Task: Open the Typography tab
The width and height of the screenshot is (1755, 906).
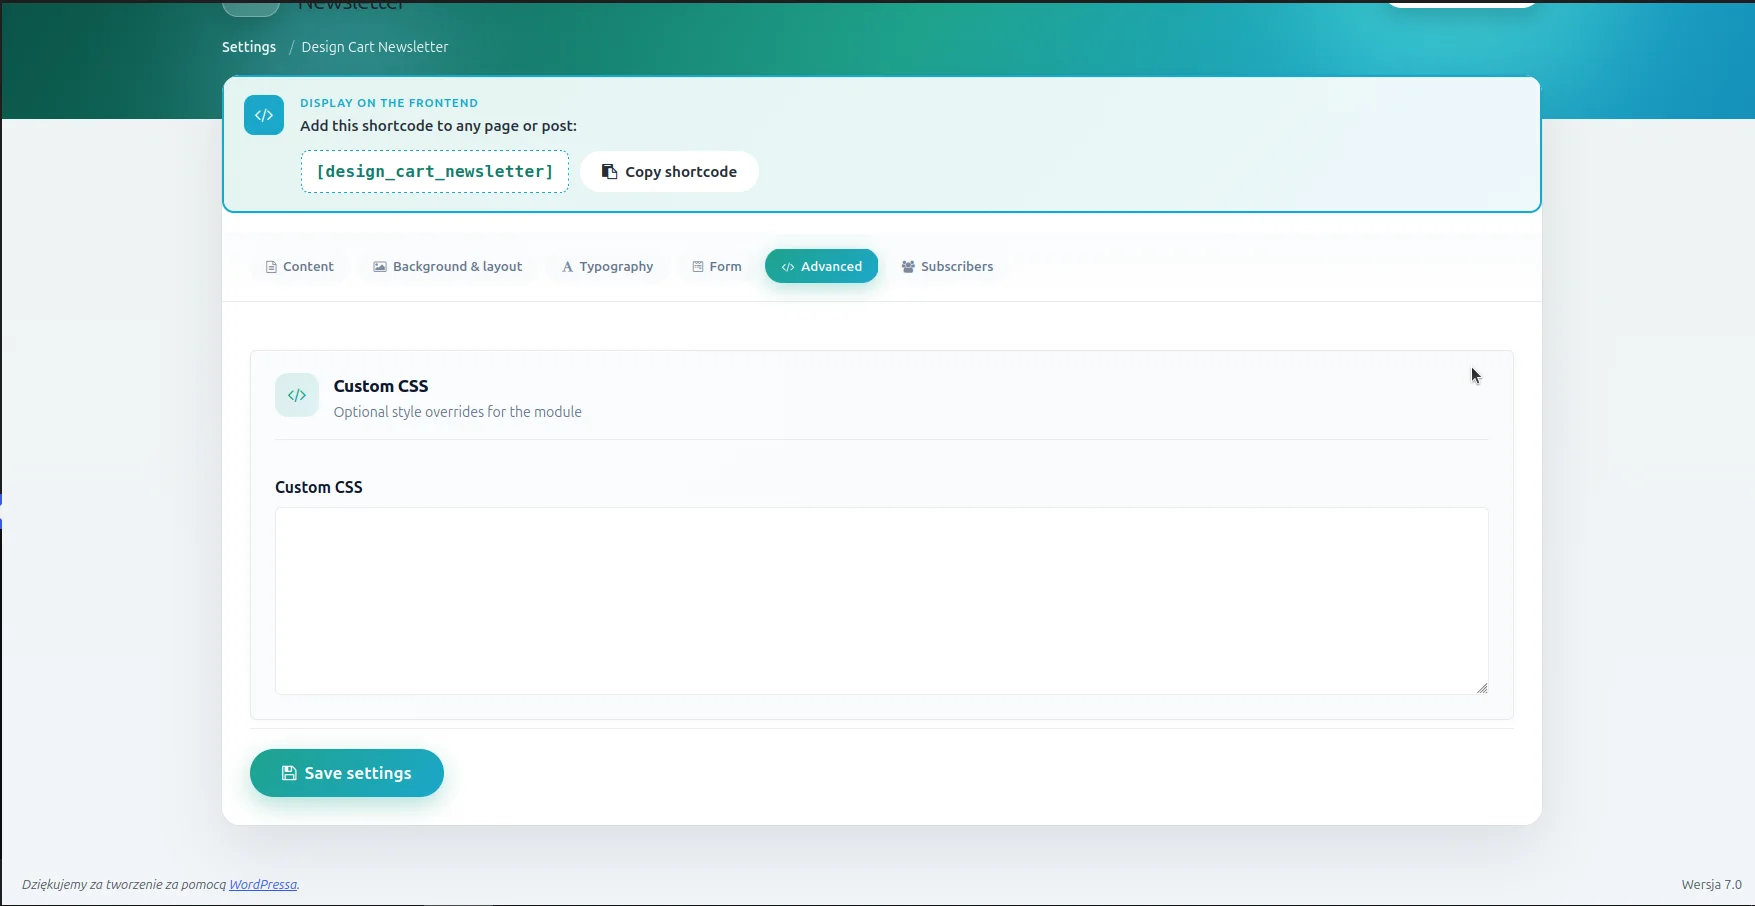Action: (607, 266)
